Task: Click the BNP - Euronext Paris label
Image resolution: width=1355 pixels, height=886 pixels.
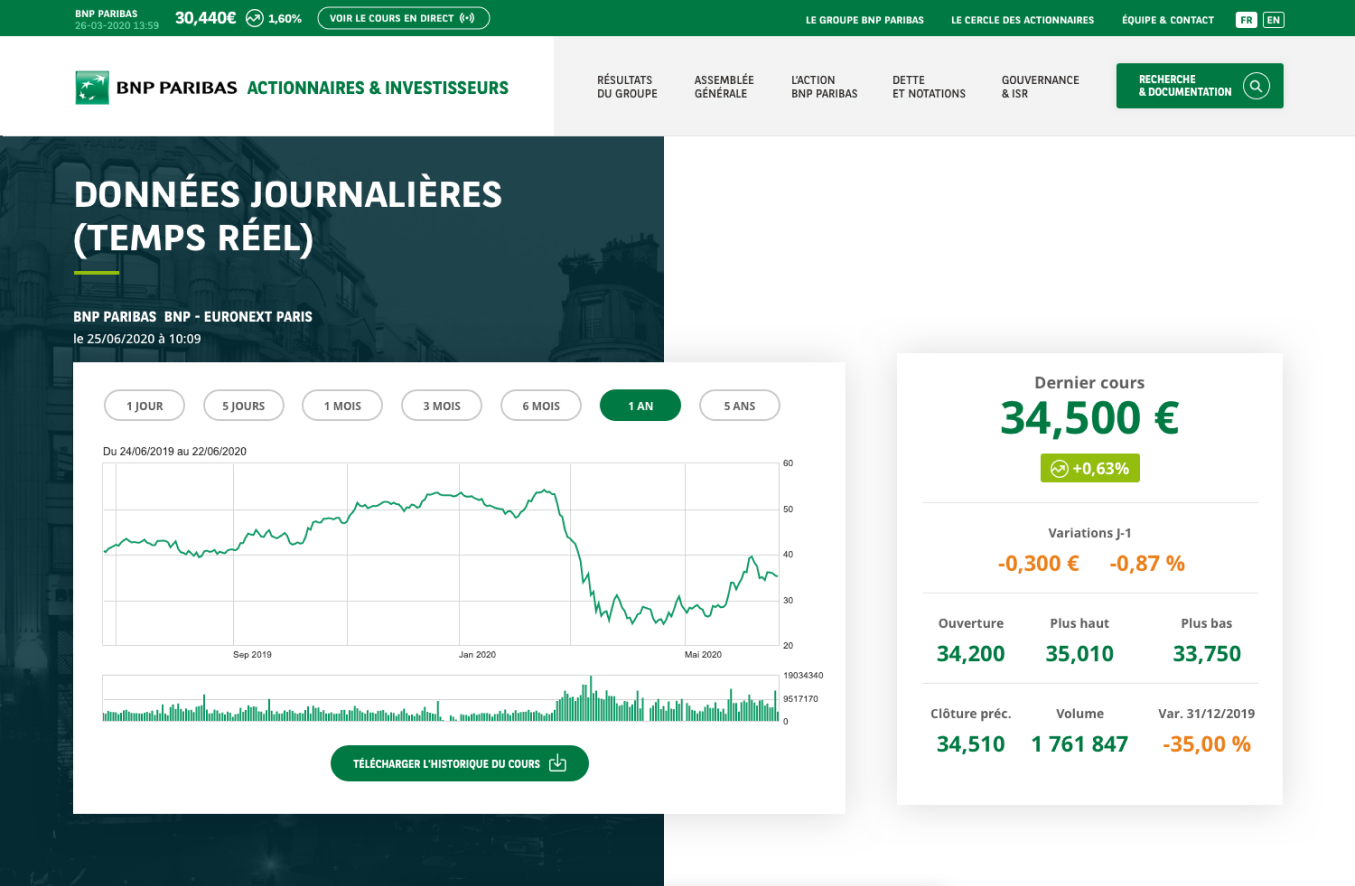Action: click(238, 317)
